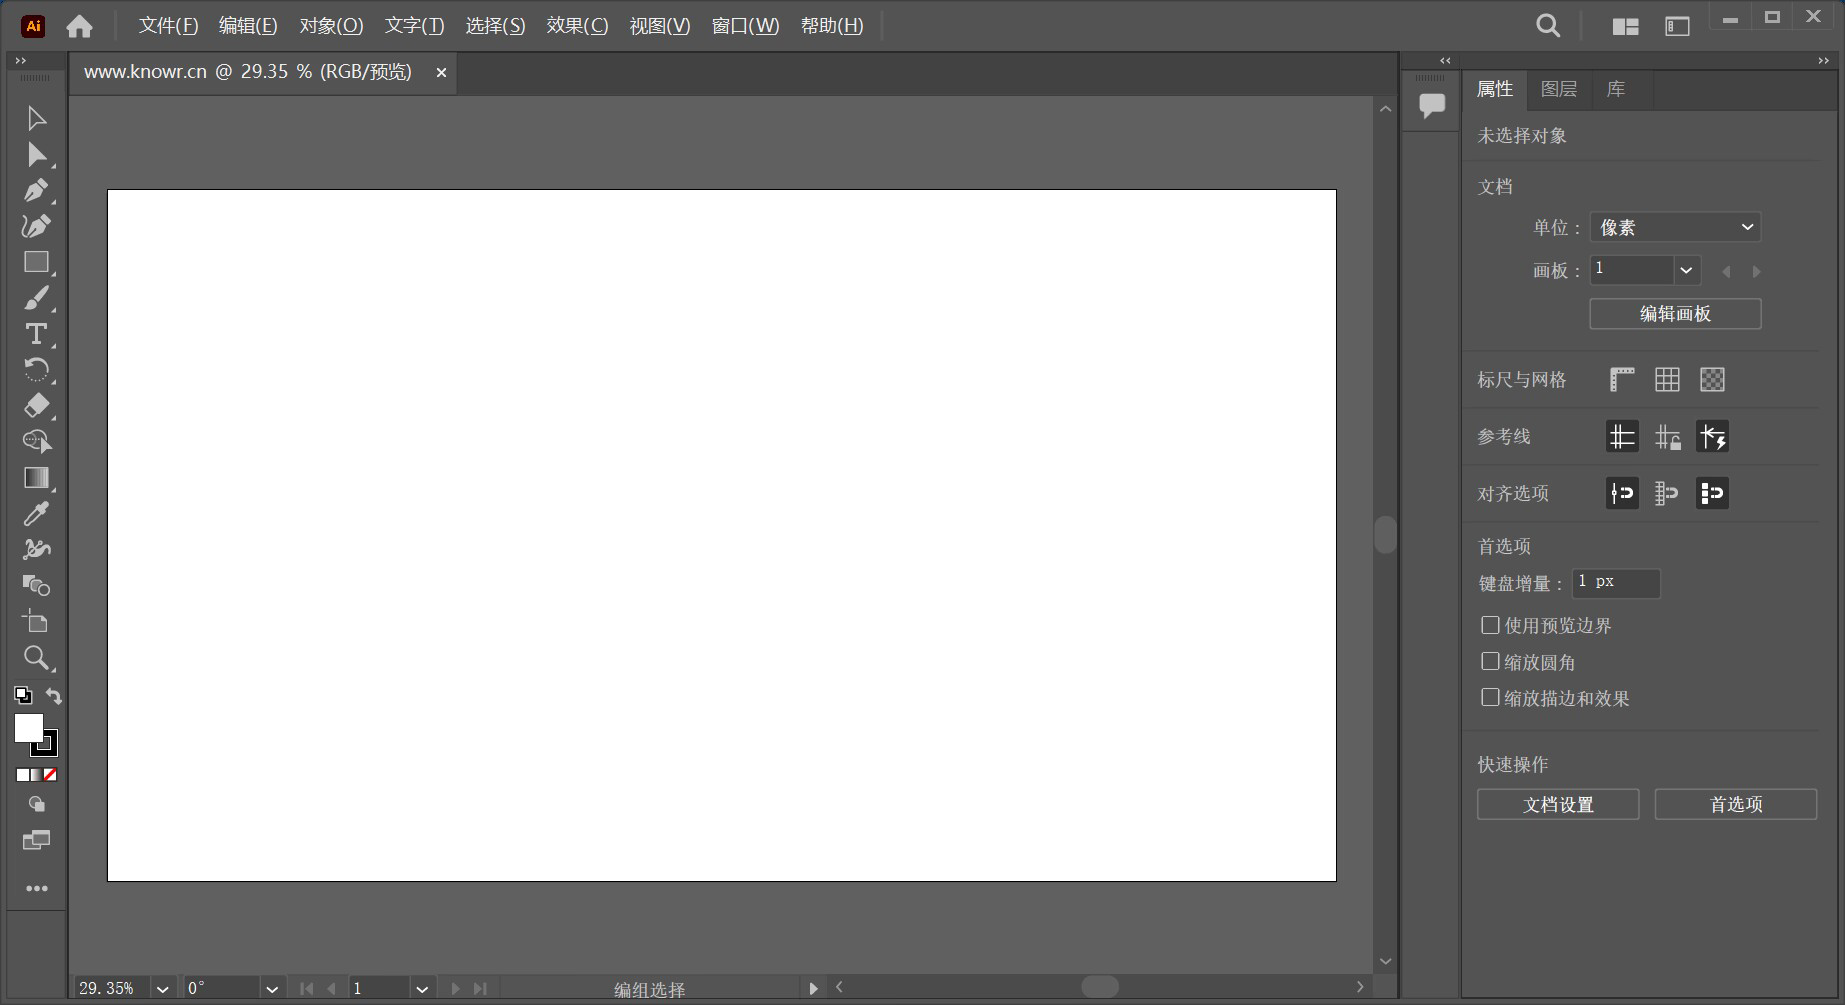The image size is (1845, 1005).
Task: Expand the comments dock double-arrow
Action: pyautogui.click(x=1445, y=61)
